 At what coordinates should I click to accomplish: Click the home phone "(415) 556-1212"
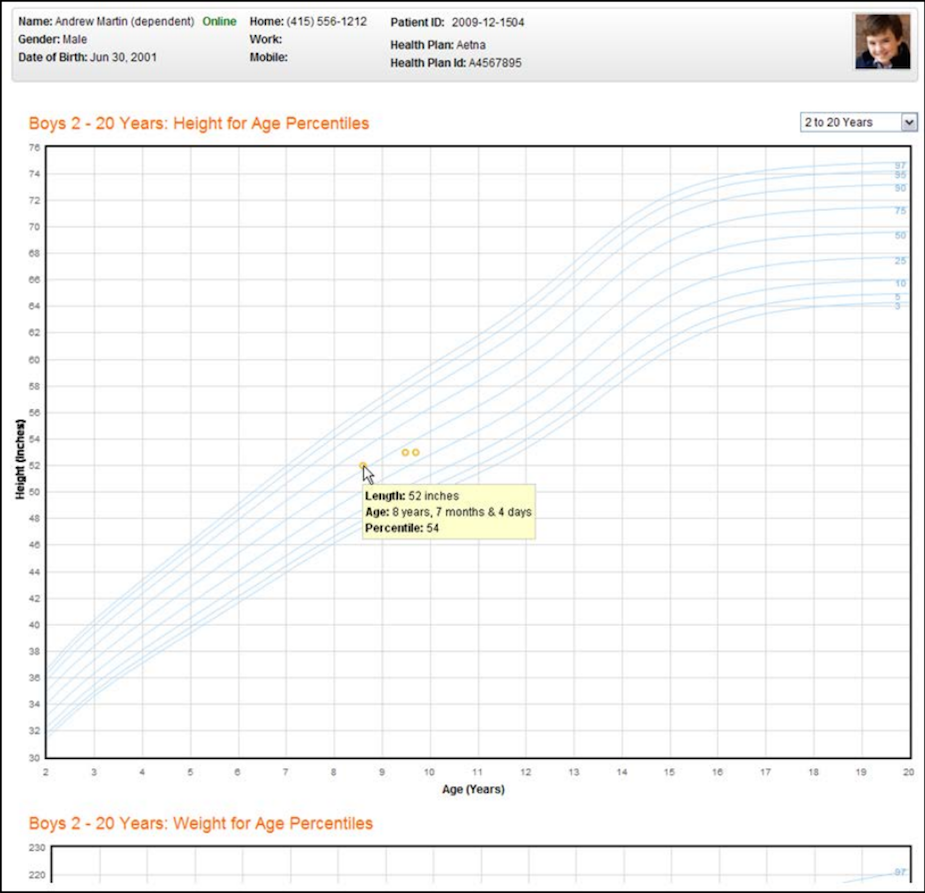coord(327,21)
